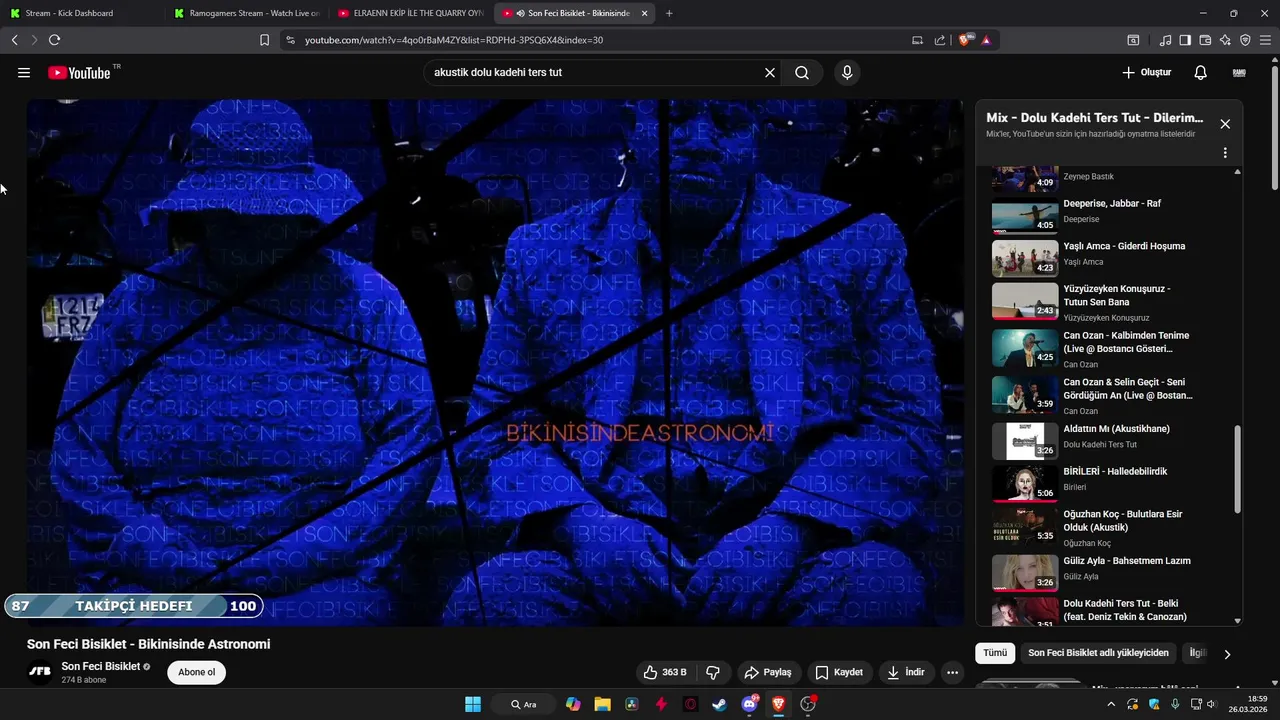Reload the current page
The height and width of the screenshot is (720, 1280).
[x=54, y=40]
